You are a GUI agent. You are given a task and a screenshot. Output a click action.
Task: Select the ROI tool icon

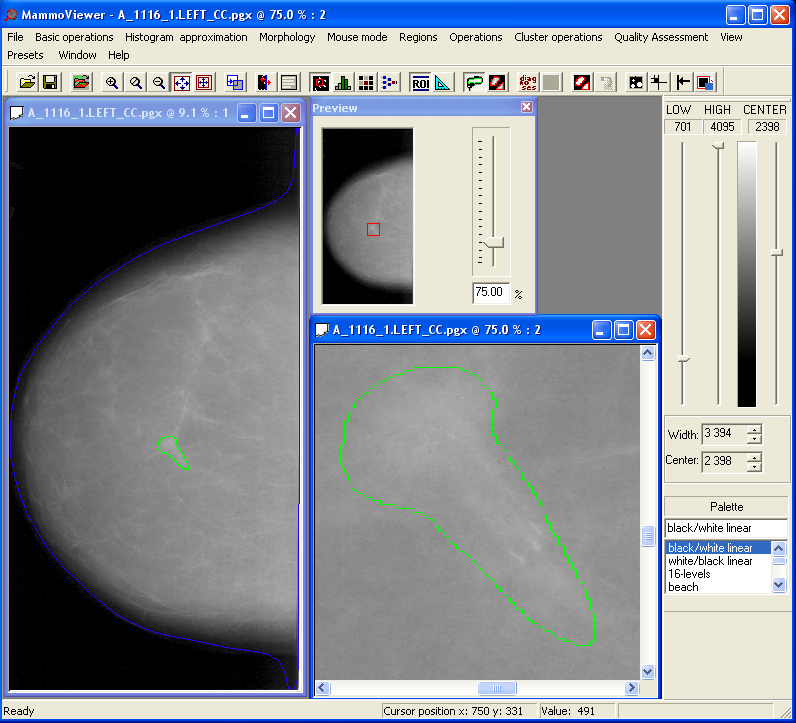[420, 82]
